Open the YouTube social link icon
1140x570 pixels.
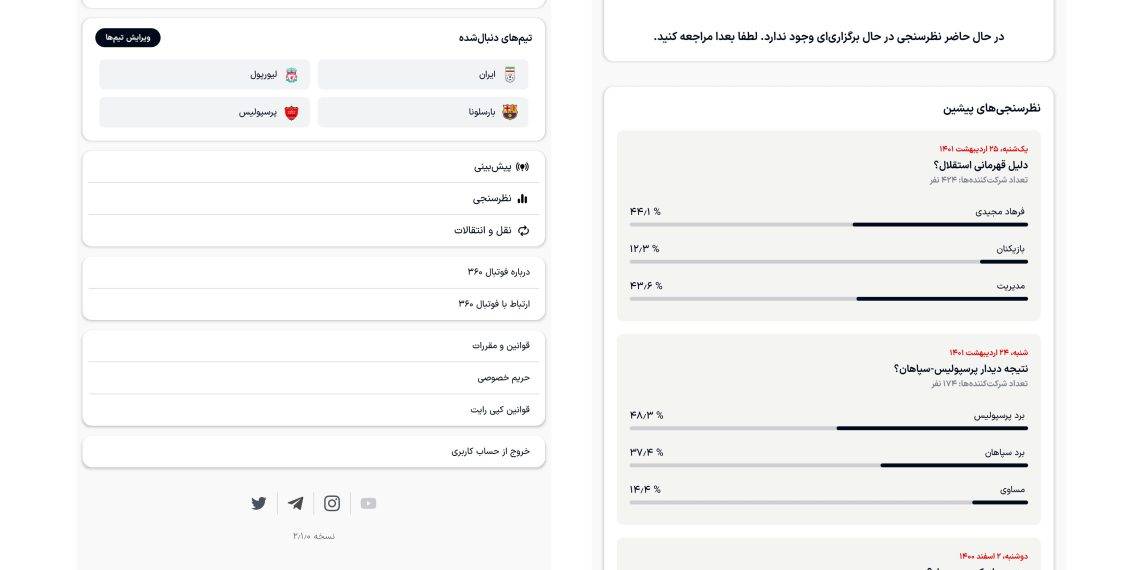point(368,503)
